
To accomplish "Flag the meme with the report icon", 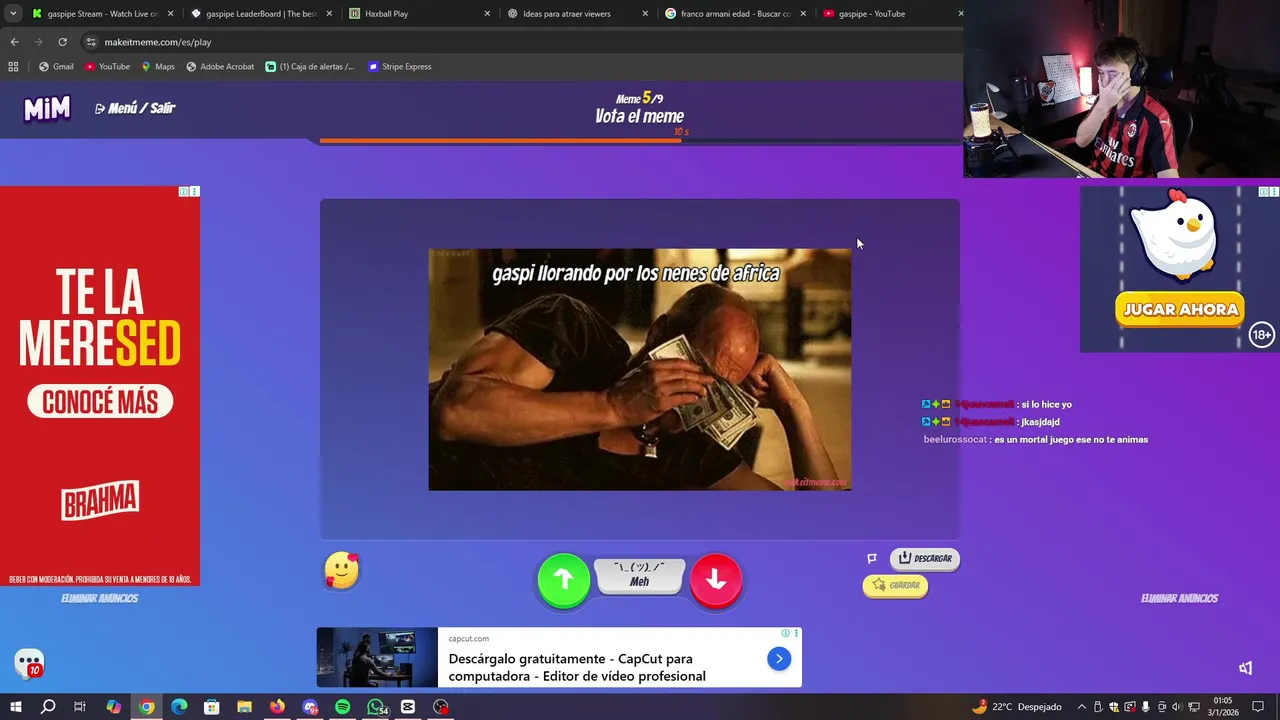I will [872, 558].
